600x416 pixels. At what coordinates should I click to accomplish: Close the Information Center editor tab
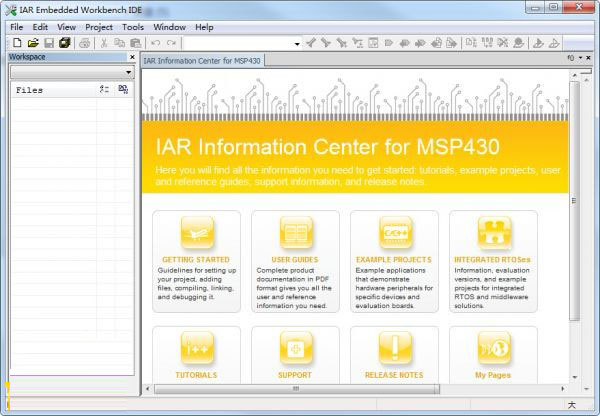589,58
